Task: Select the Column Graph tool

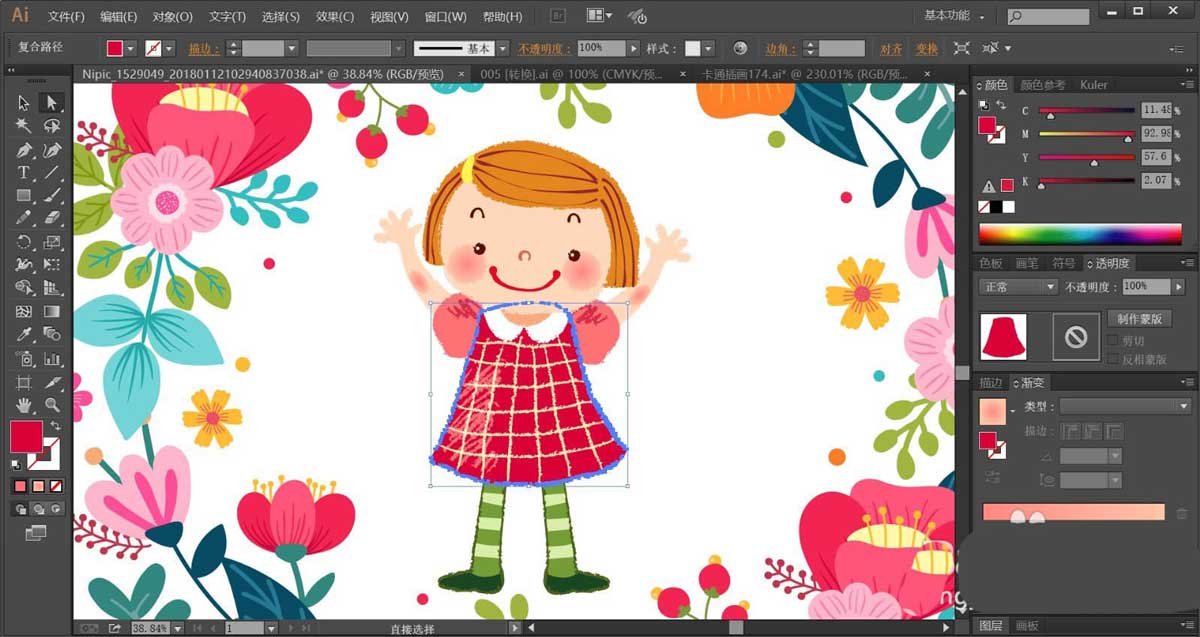Action: click(x=51, y=359)
